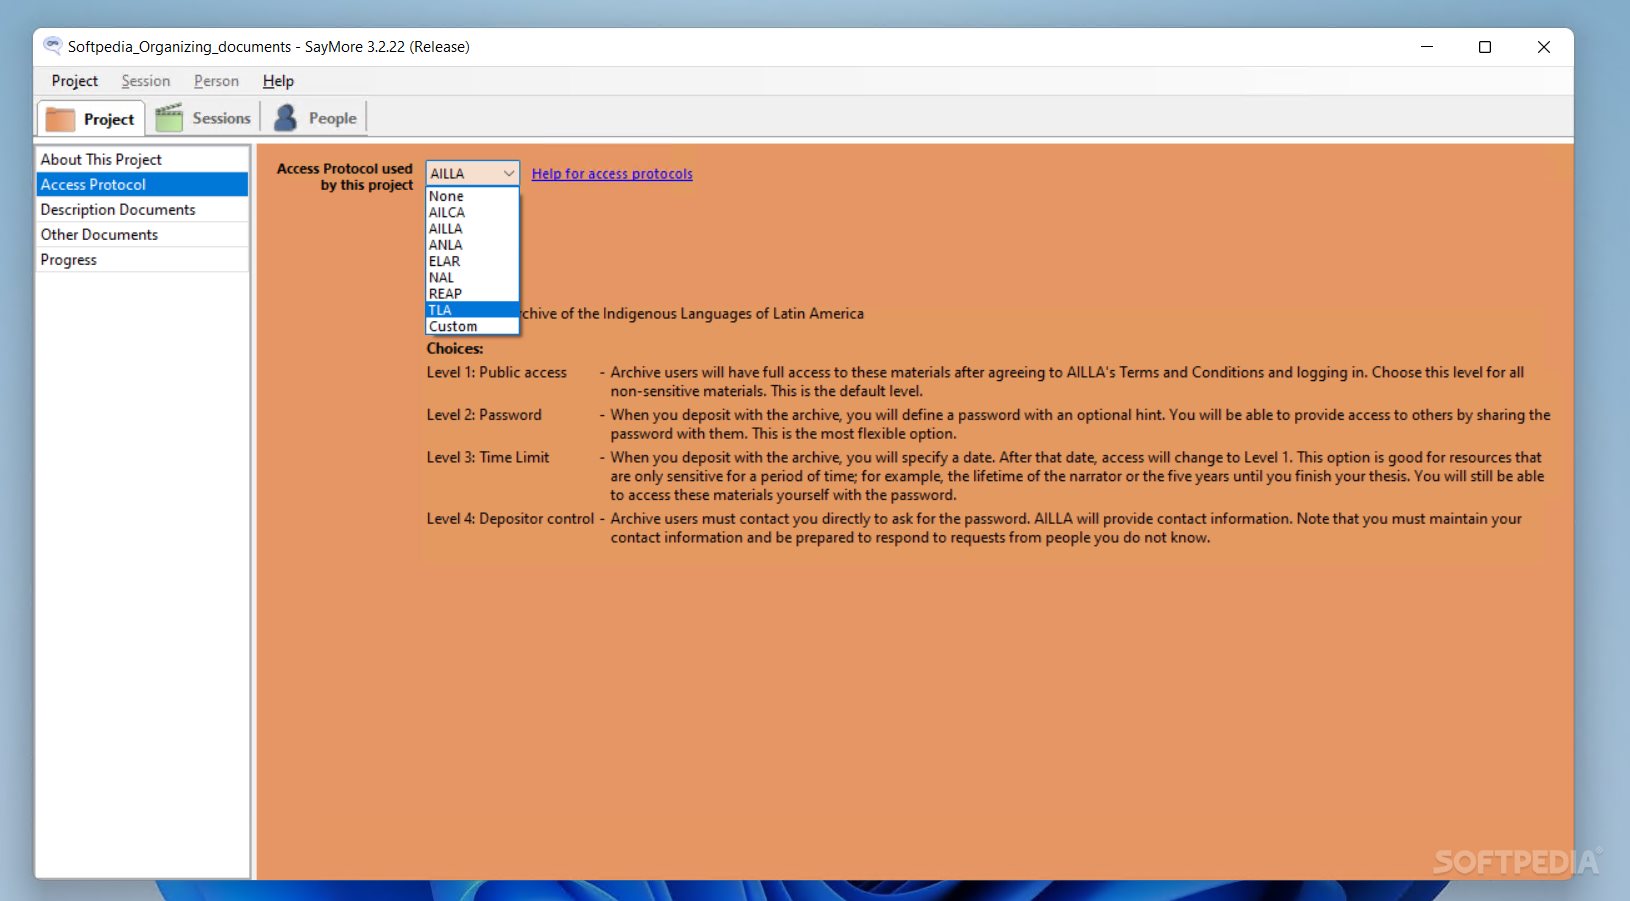
Task: Choose NAL from protocol list
Action: tap(472, 278)
